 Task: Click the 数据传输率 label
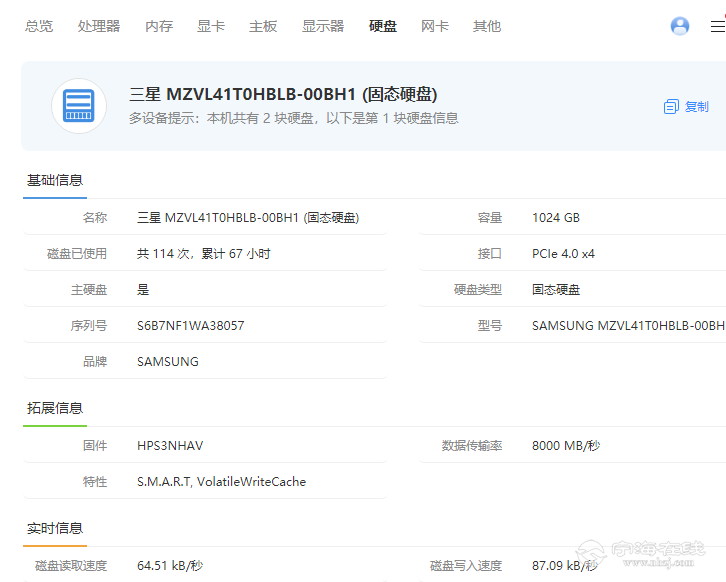point(472,445)
